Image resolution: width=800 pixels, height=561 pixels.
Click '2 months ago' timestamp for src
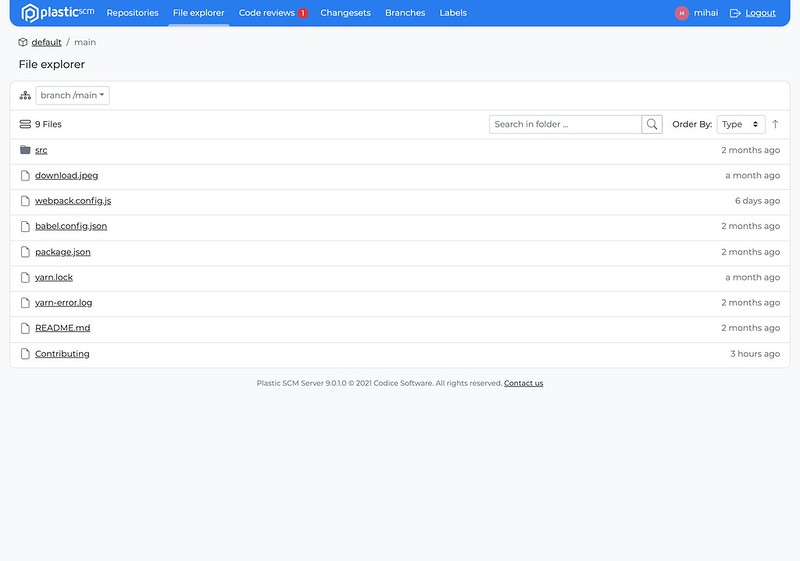[751, 150]
